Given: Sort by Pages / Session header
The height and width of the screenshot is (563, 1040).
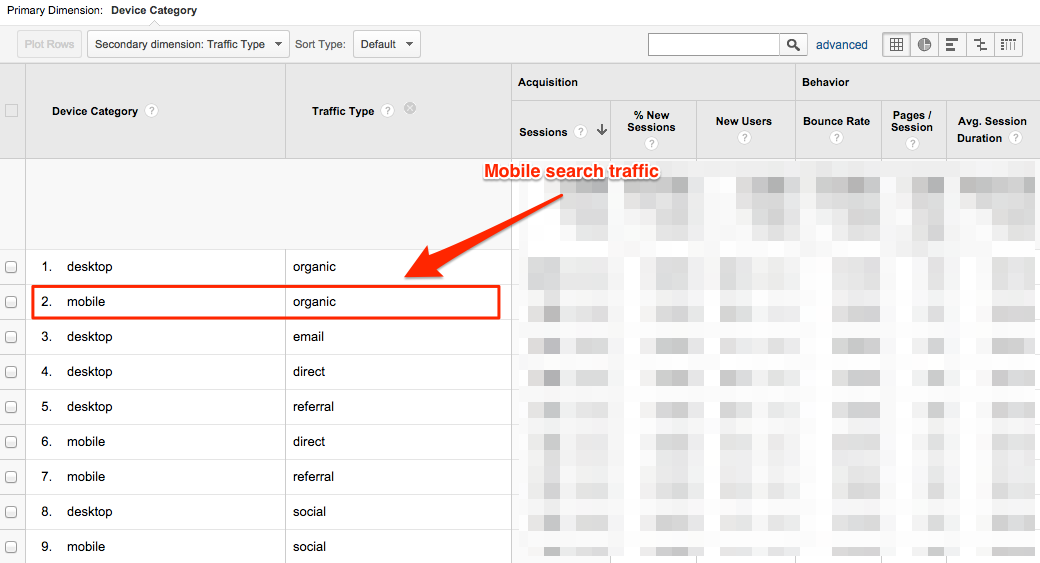Looking at the screenshot, I should point(912,121).
